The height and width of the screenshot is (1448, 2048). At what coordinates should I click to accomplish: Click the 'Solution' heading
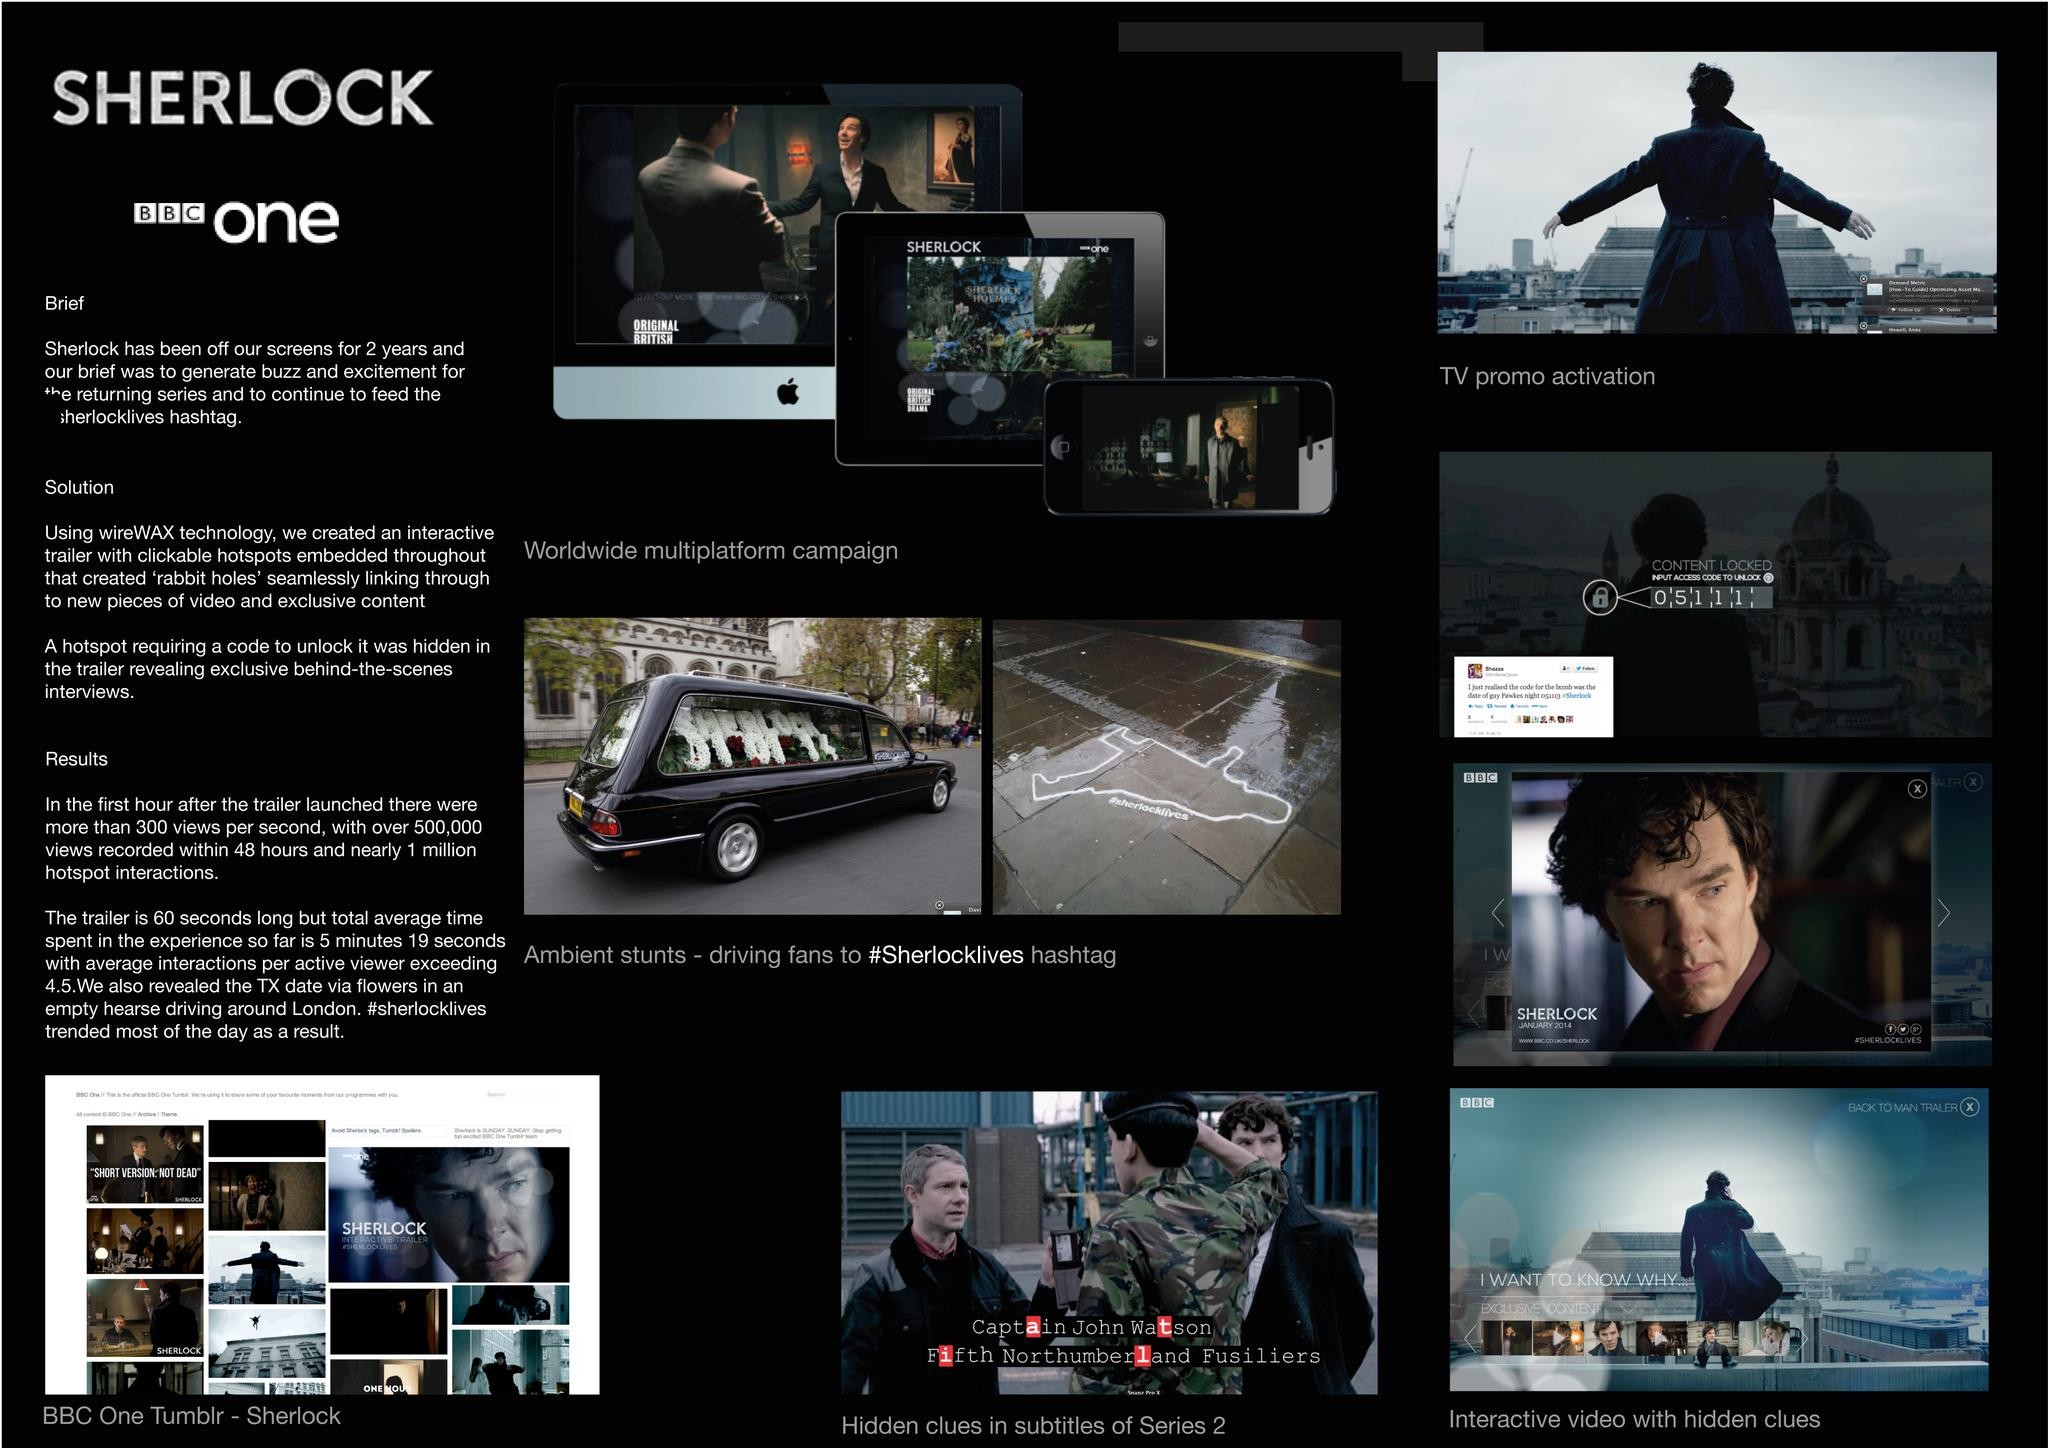pyautogui.click(x=79, y=487)
